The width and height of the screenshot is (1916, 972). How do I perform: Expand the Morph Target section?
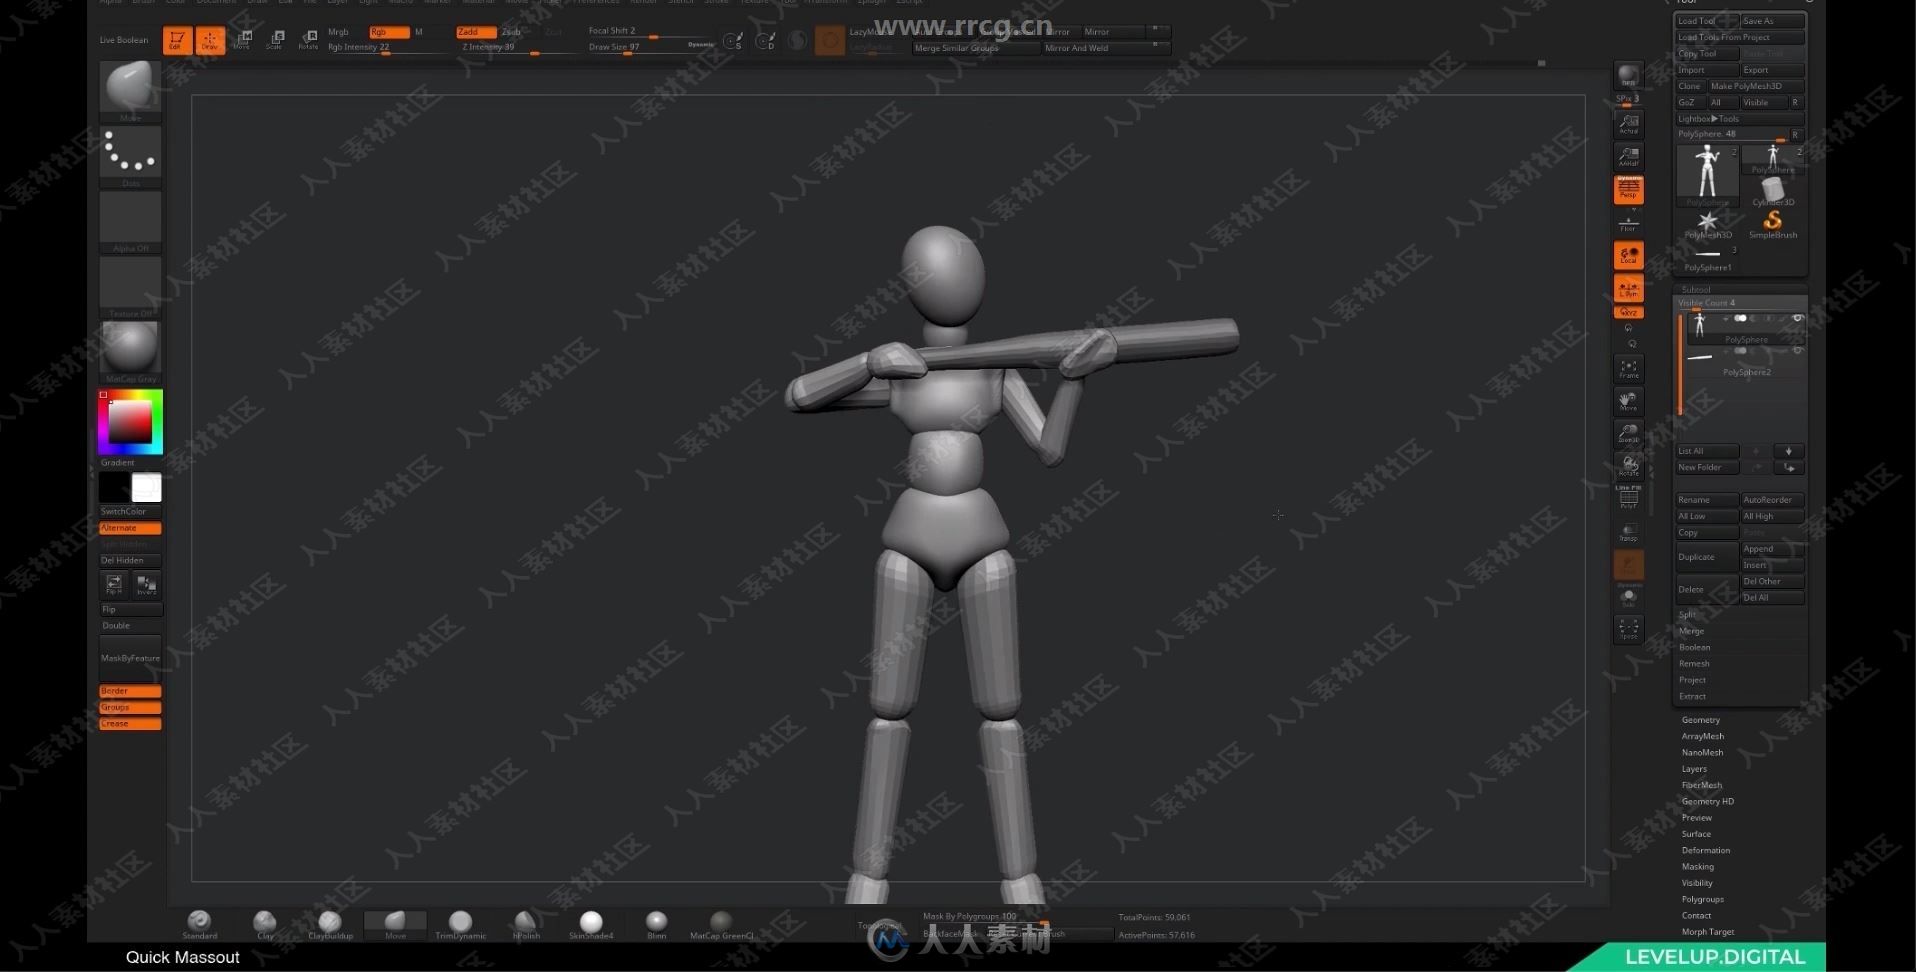(x=1708, y=932)
